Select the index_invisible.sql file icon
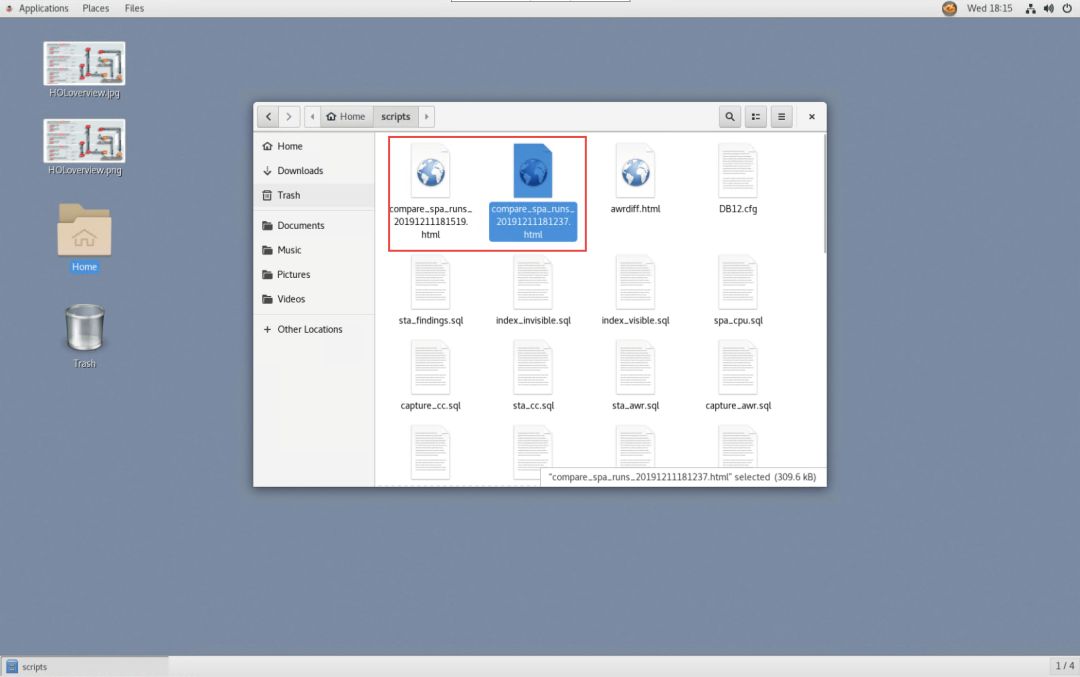The width and height of the screenshot is (1080, 677). click(532, 282)
